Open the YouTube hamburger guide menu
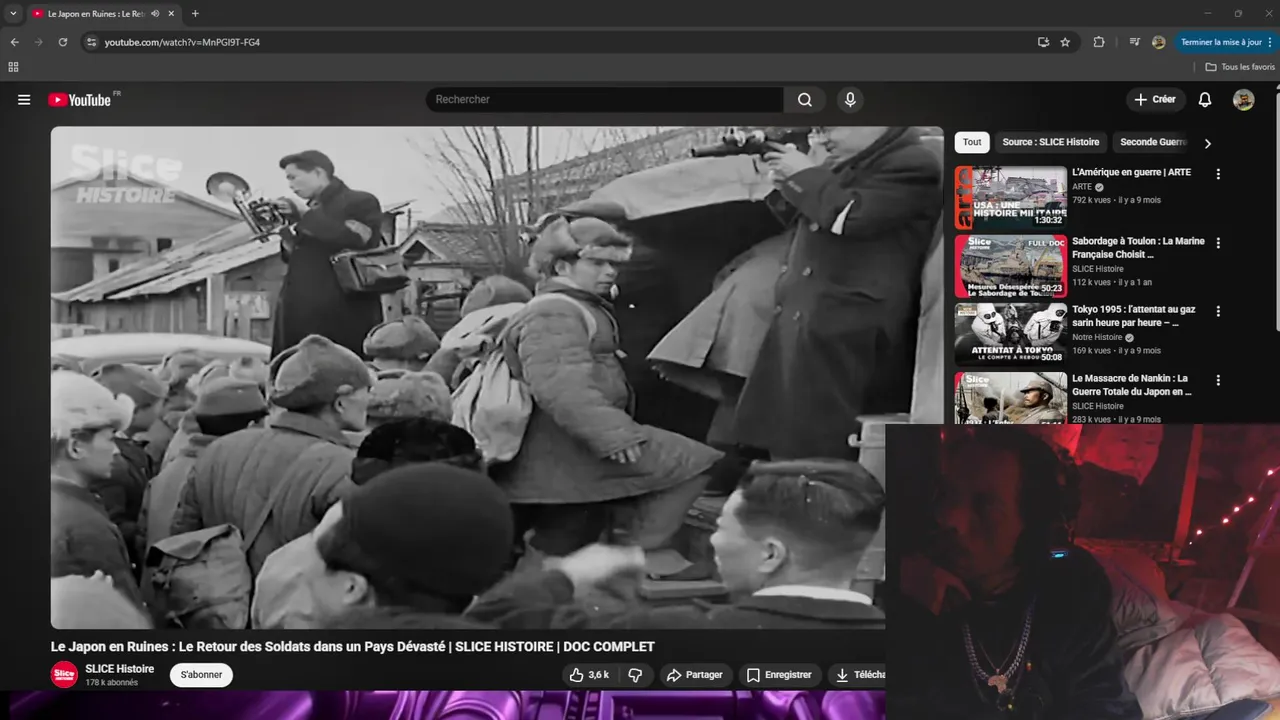This screenshot has width=1280, height=720. tap(24, 100)
